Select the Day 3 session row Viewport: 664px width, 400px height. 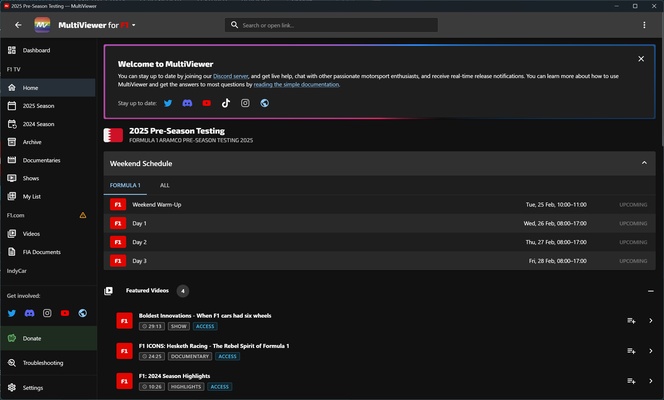(x=379, y=261)
